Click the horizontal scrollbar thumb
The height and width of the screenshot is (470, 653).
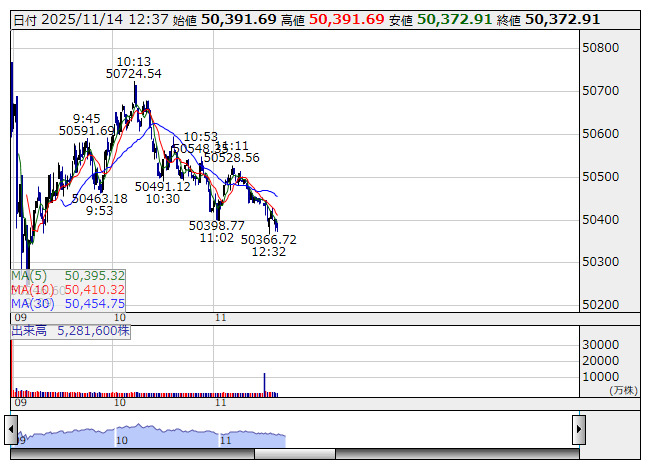(295, 454)
